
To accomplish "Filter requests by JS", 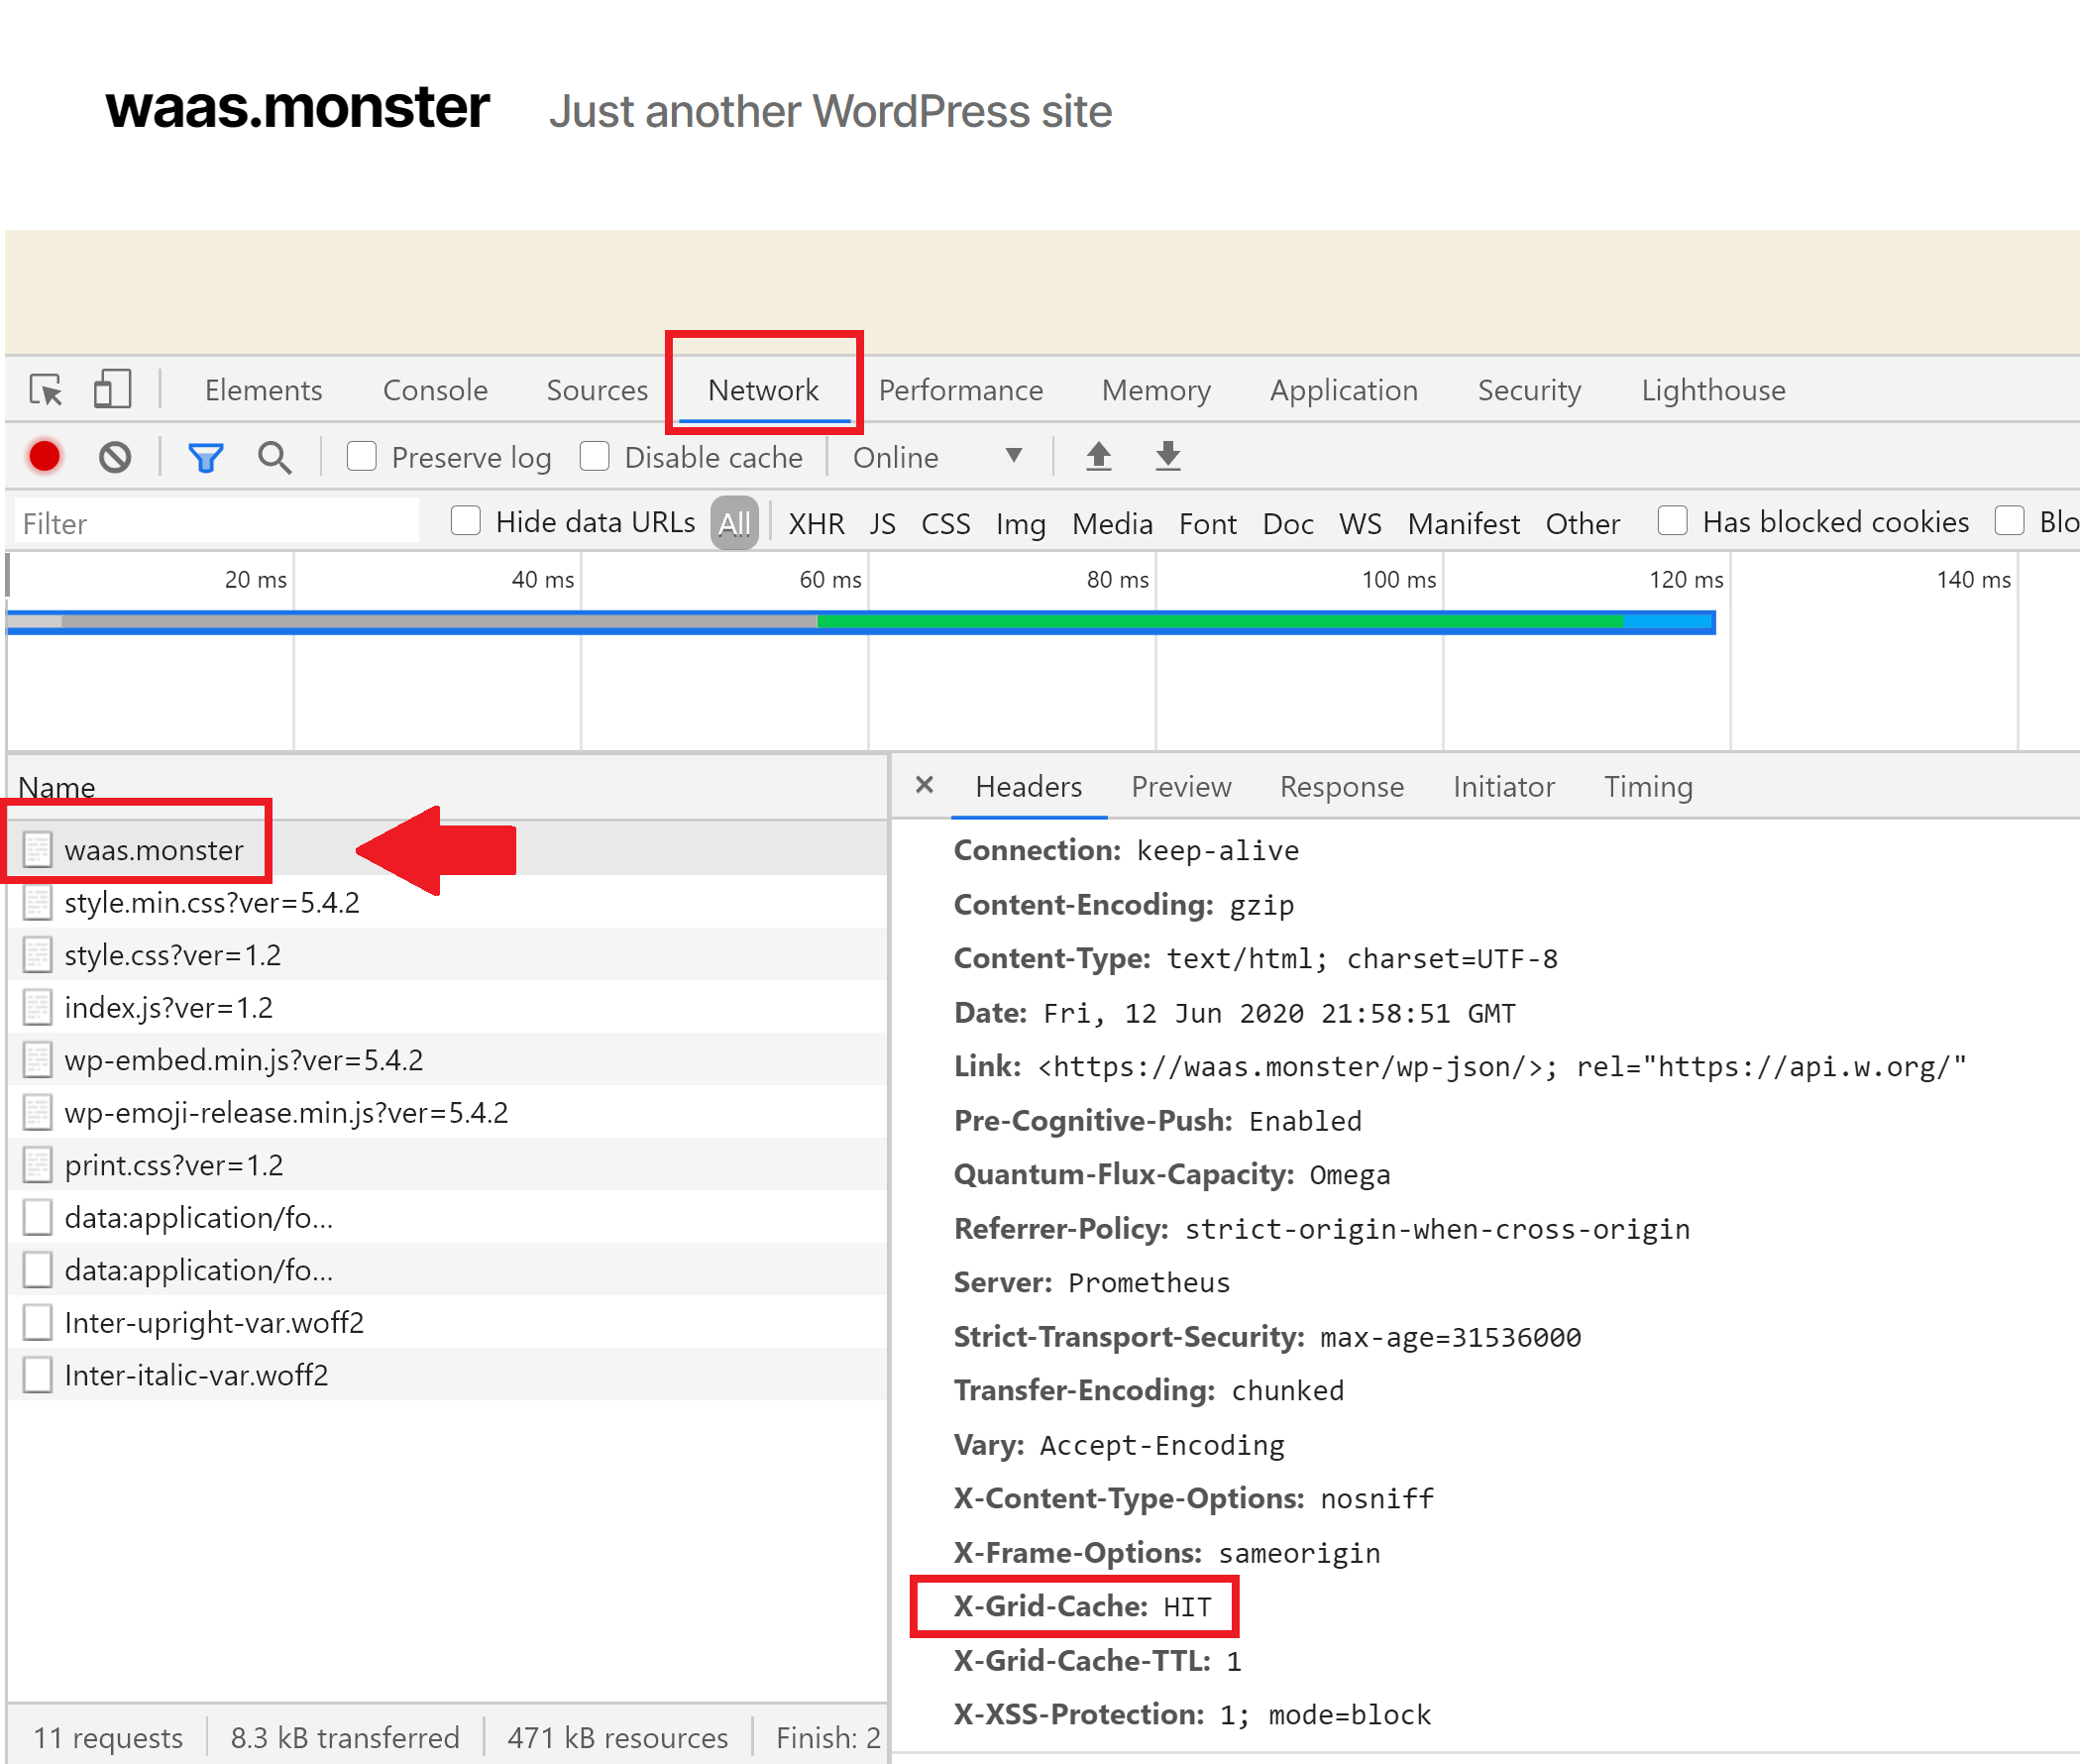I will pyautogui.click(x=882, y=523).
